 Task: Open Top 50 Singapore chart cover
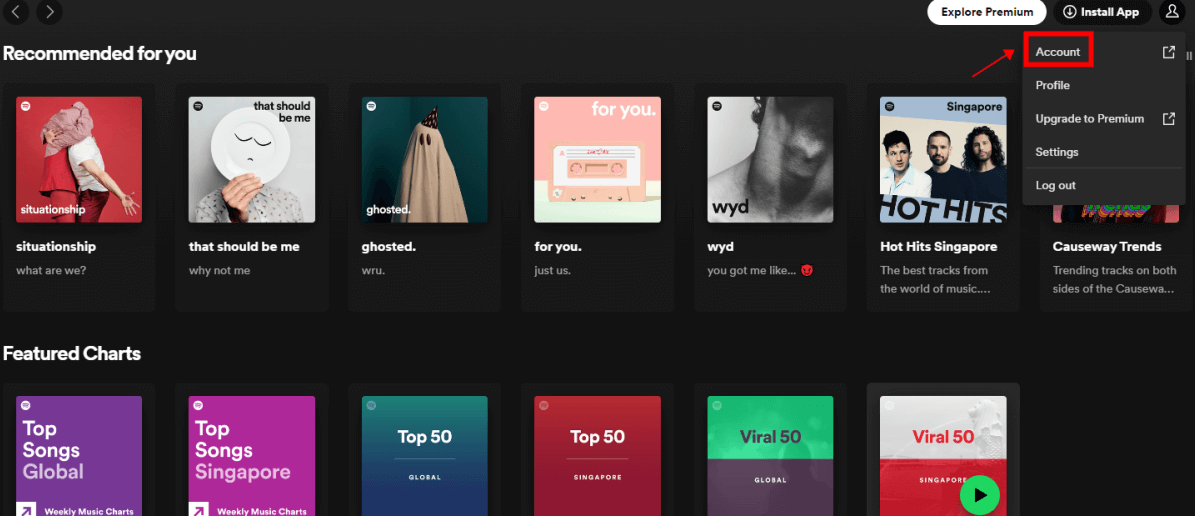coord(598,456)
